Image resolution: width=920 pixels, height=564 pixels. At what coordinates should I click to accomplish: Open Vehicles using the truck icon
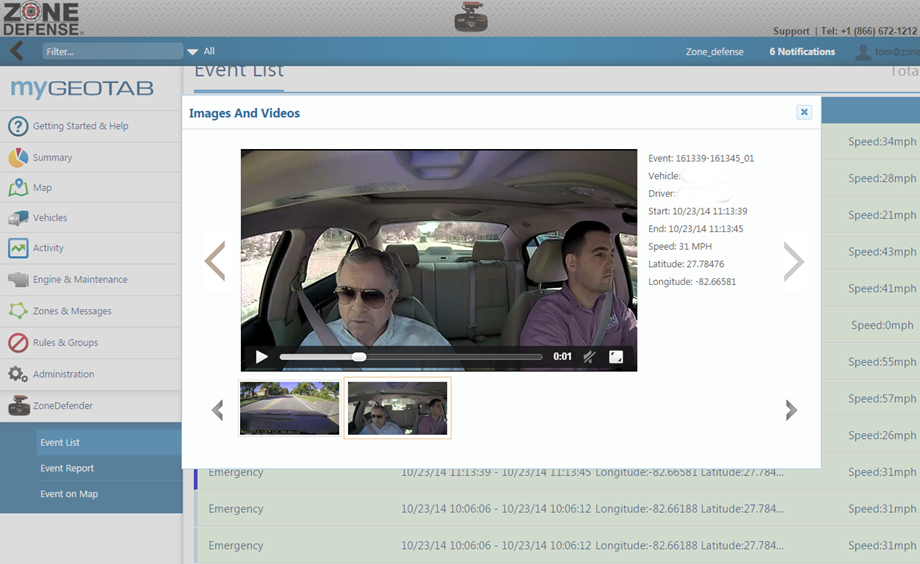pyautogui.click(x=18, y=218)
